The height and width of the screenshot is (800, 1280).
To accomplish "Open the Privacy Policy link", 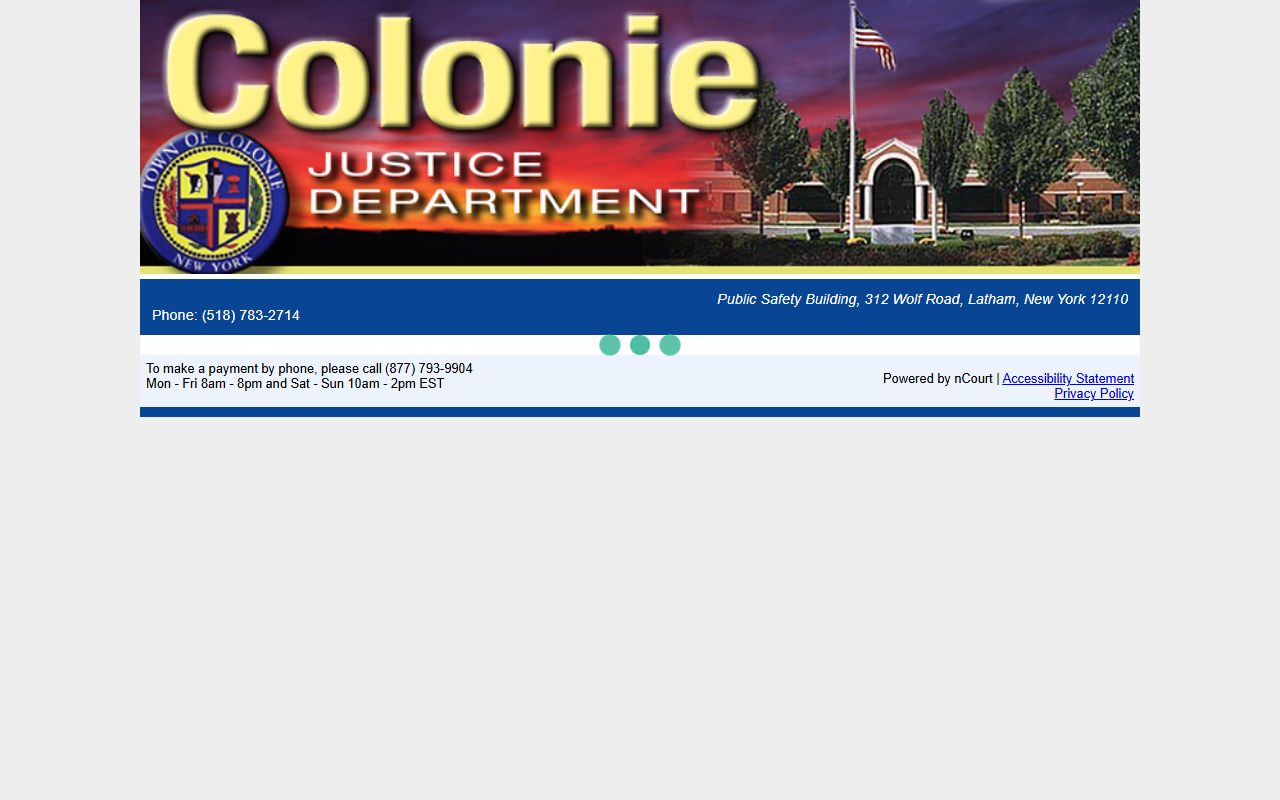I will tap(1094, 394).
